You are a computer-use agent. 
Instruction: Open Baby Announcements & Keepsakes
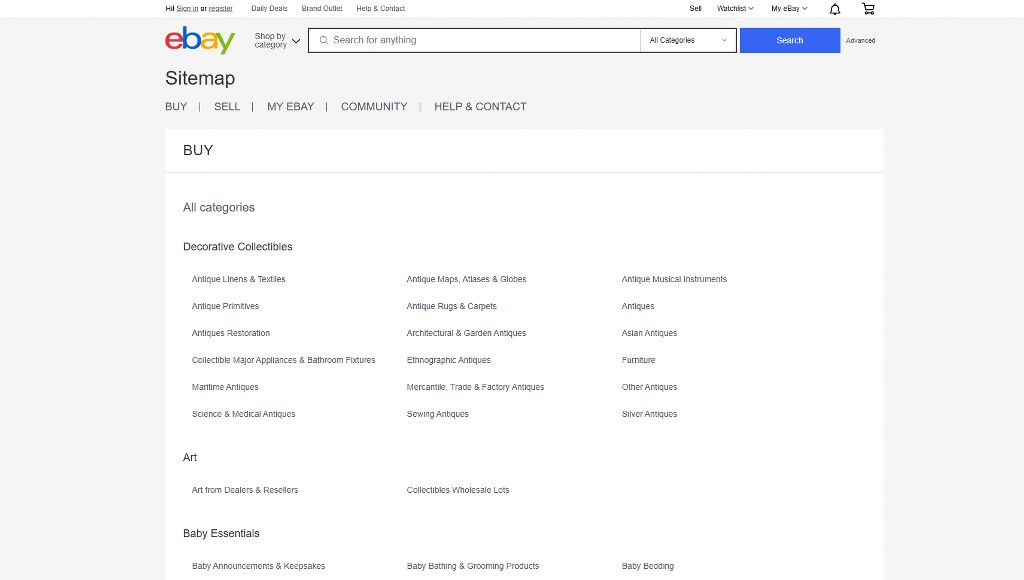click(x=258, y=566)
